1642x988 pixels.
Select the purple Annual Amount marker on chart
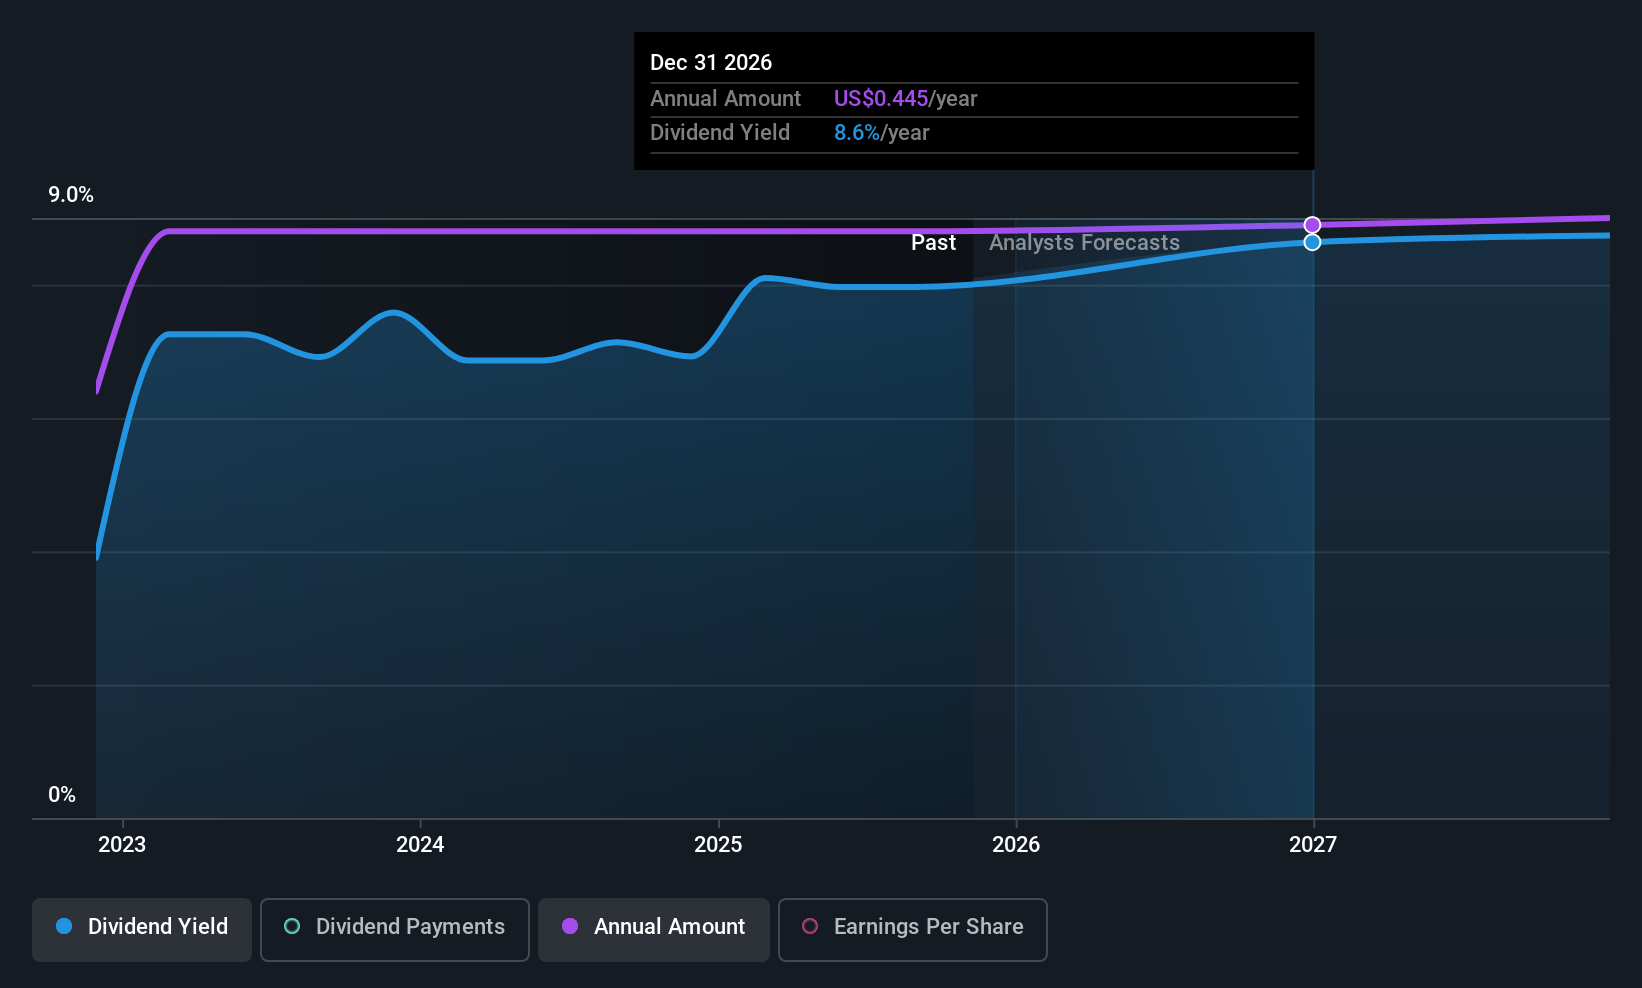[x=1312, y=224]
